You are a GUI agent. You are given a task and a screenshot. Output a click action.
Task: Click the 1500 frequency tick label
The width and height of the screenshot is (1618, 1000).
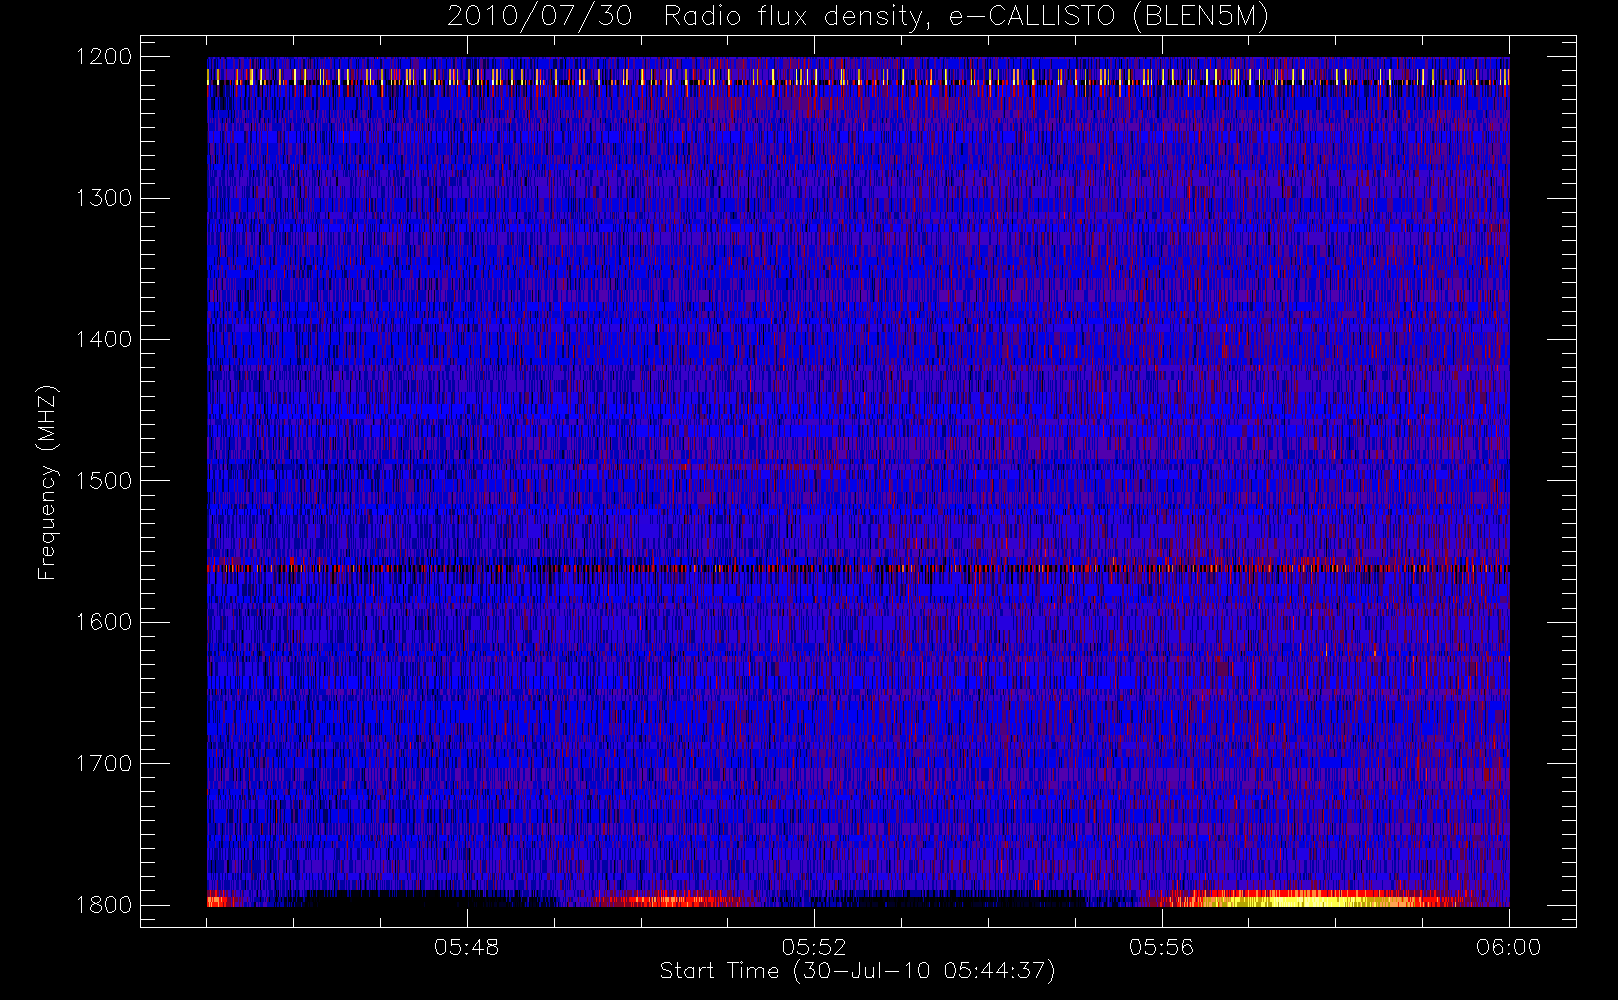point(104,481)
